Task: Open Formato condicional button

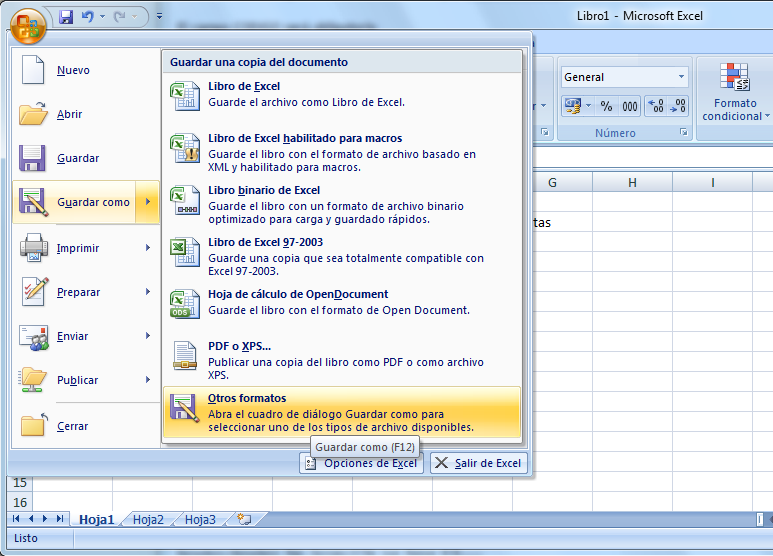Action: [735, 92]
